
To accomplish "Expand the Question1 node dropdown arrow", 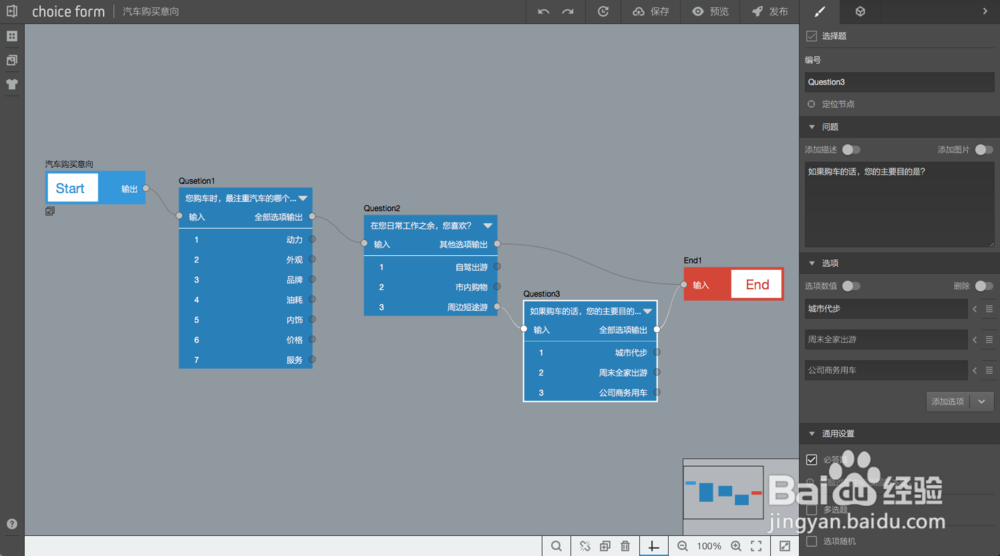I will point(303,198).
